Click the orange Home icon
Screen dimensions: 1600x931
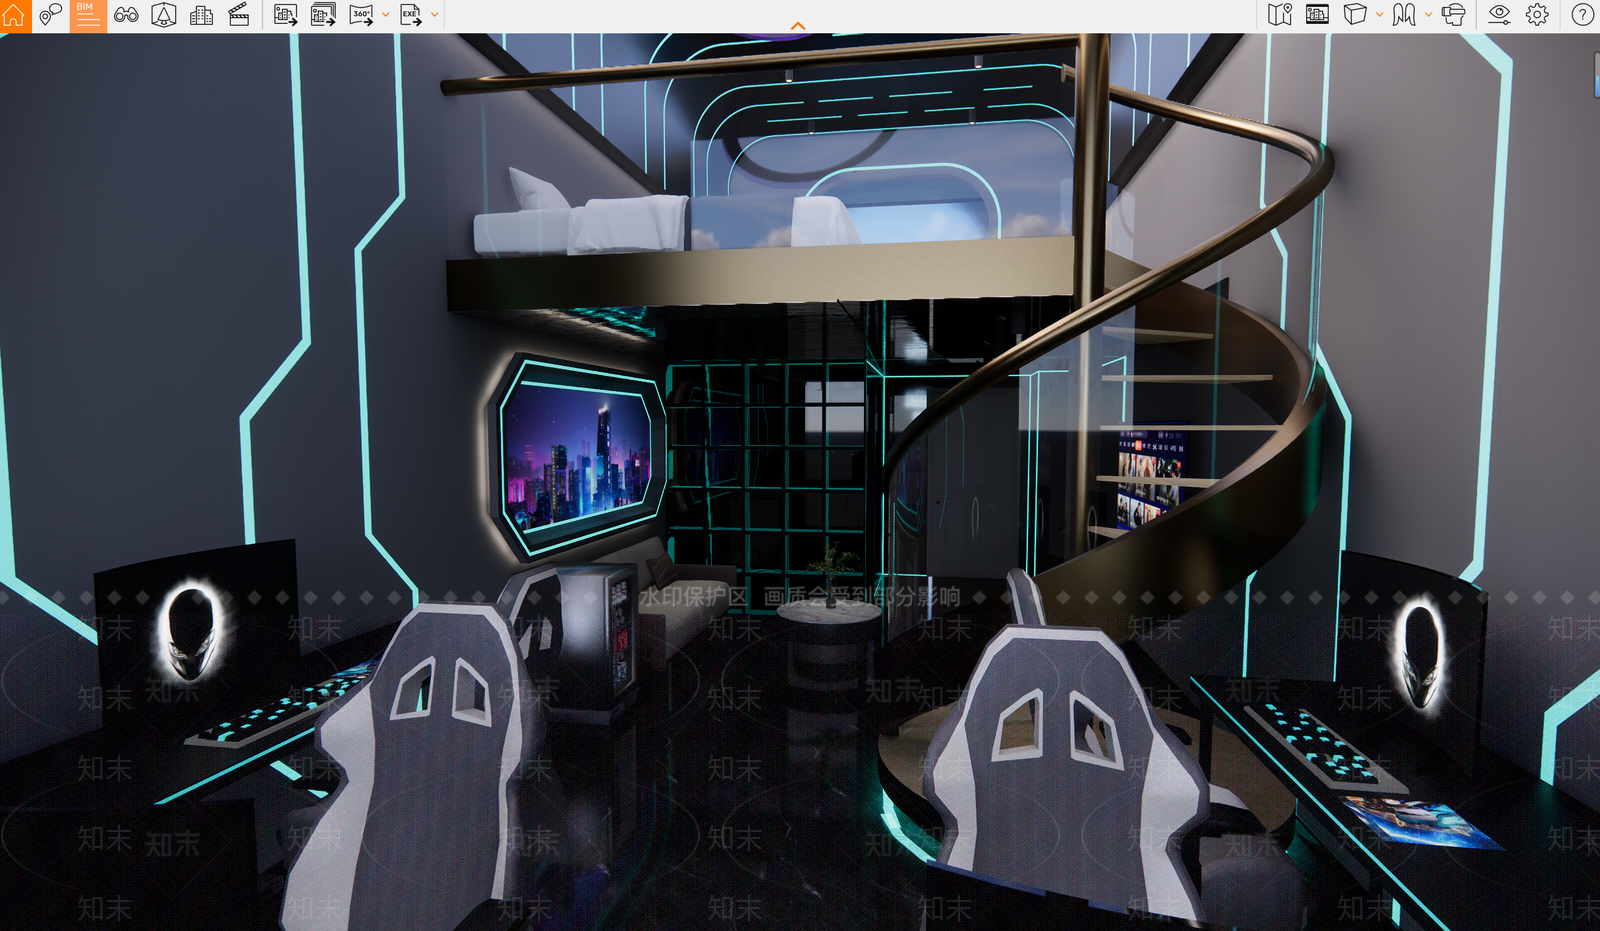[x=14, y=15]
